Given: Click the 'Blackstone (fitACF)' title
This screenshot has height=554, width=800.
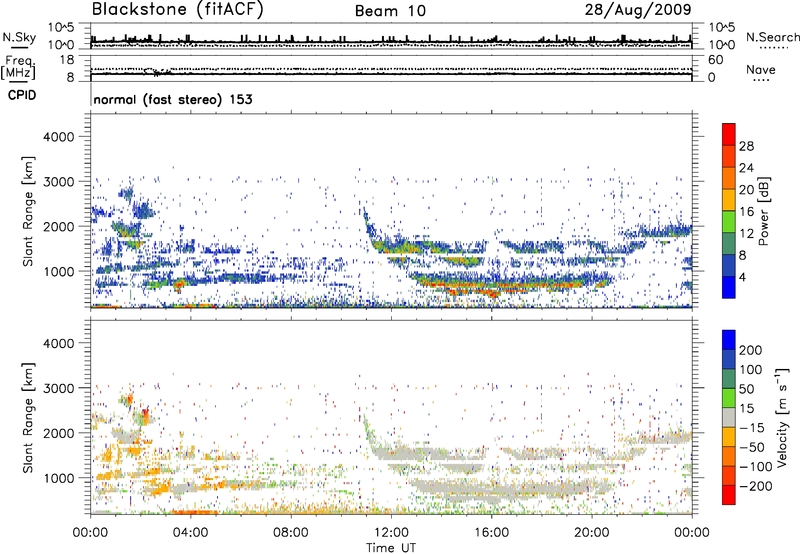Looking at the screenshot, I should 178,10.
